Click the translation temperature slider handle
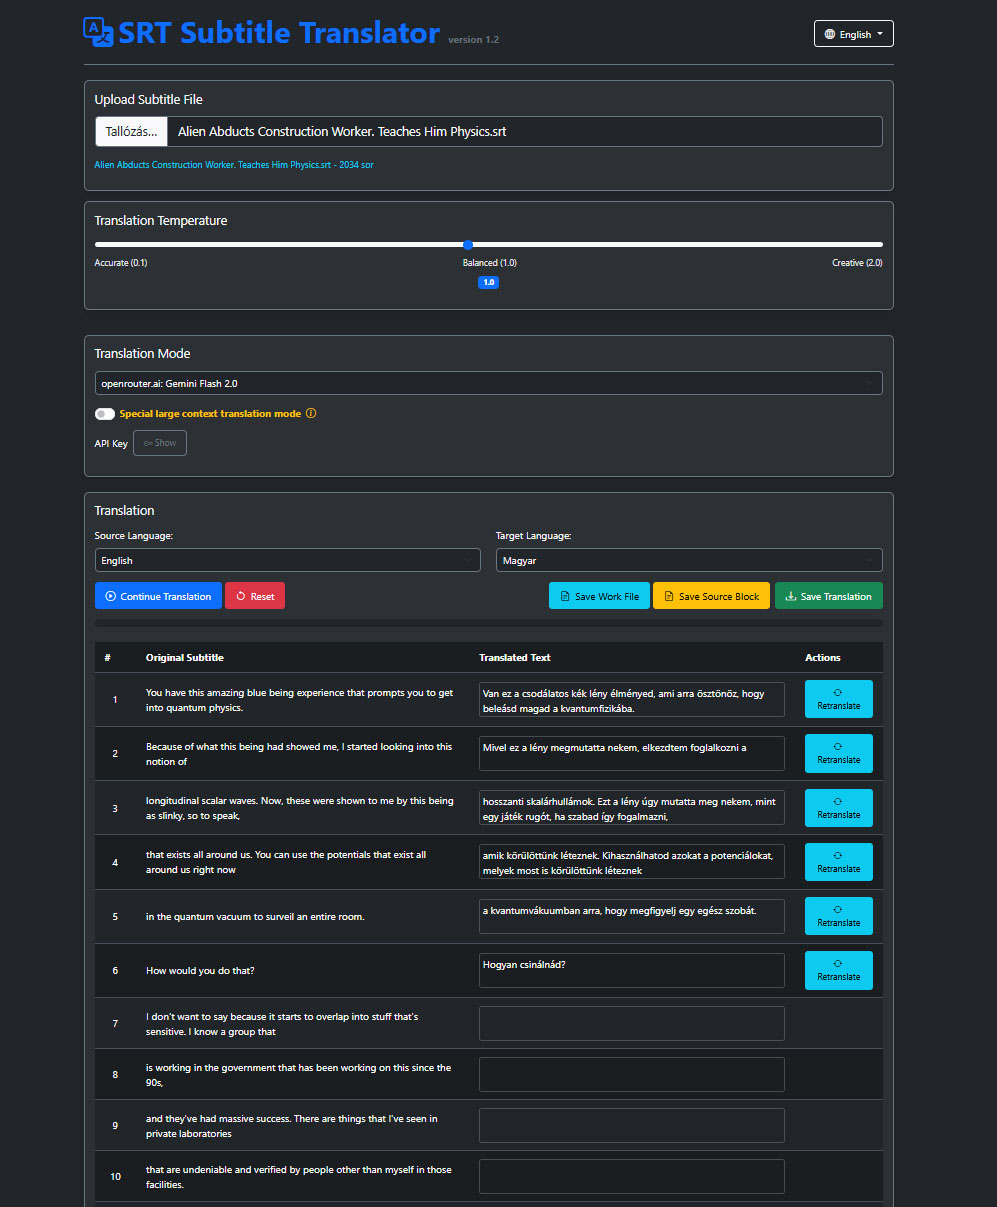The image size is (997, 1207). click(x=468, y=244)
